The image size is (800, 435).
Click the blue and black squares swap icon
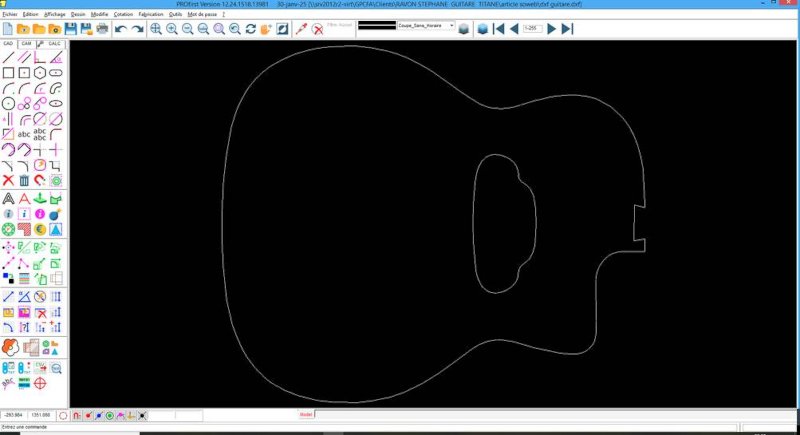8,278
